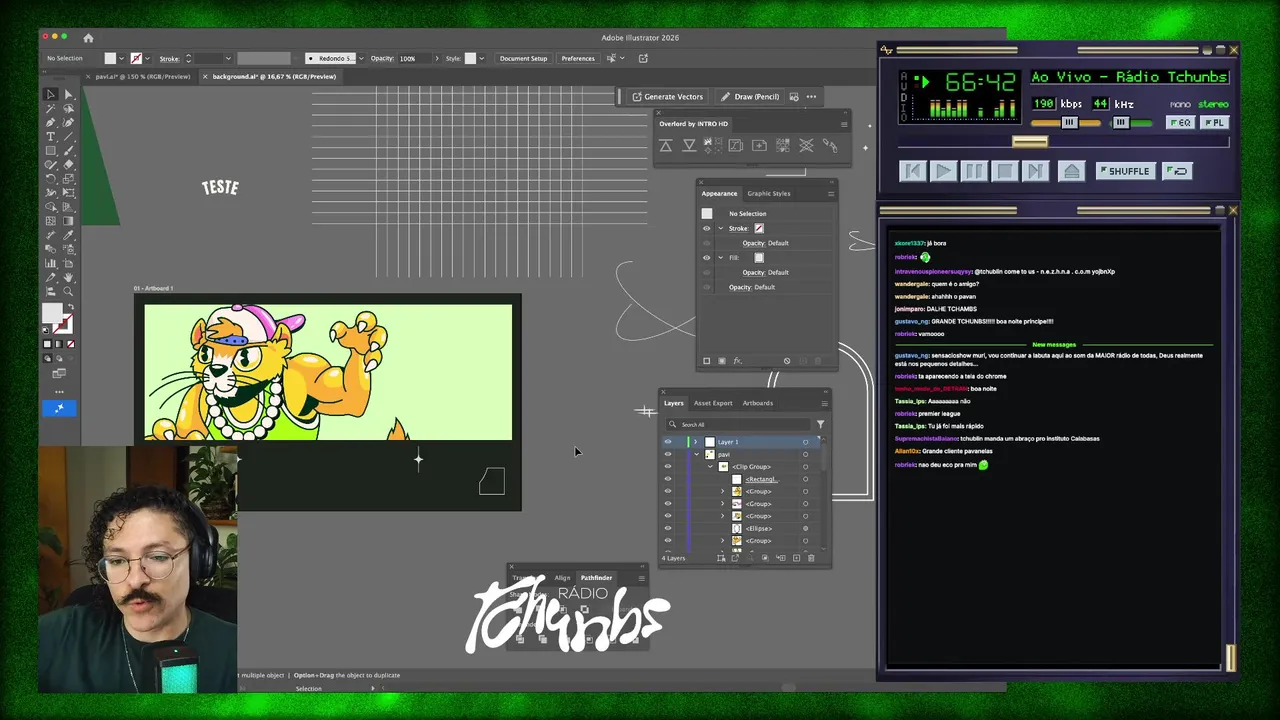Click the Generate Vectors button

click(666, 97)
